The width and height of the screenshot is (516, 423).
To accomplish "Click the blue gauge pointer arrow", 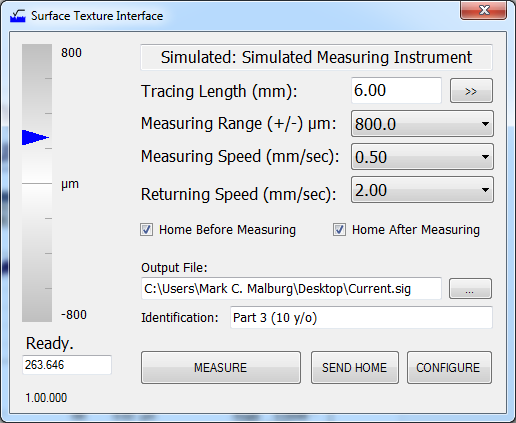I will [x=35, y=137].
